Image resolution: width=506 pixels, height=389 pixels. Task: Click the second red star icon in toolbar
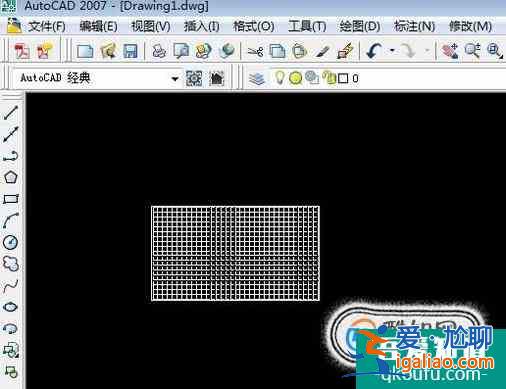tap(45, 51)
